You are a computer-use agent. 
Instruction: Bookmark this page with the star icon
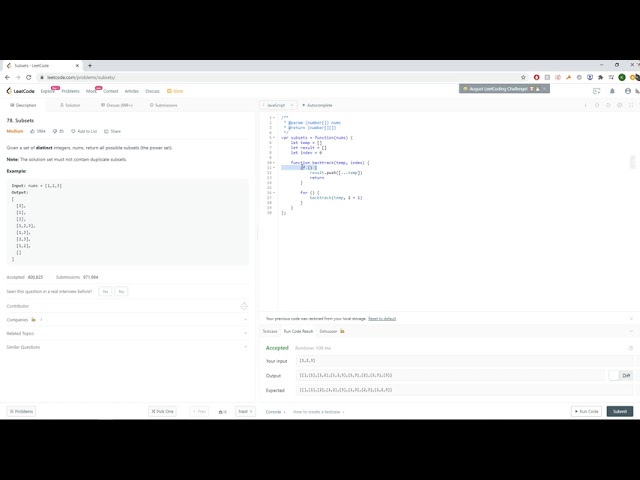click(523, 77)
